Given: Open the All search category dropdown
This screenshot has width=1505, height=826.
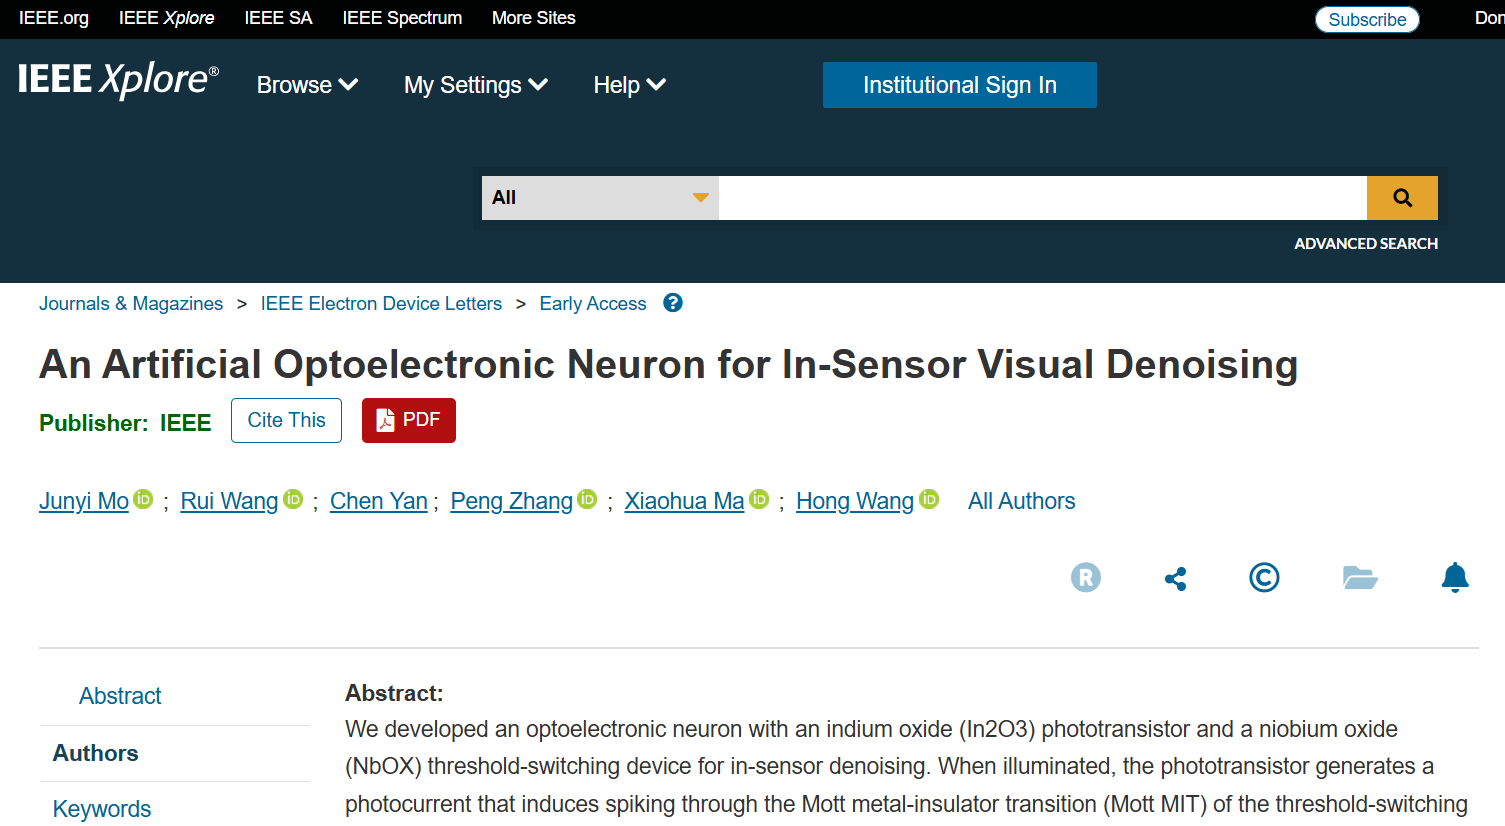Looking at the screenshot, I should 600,198.
